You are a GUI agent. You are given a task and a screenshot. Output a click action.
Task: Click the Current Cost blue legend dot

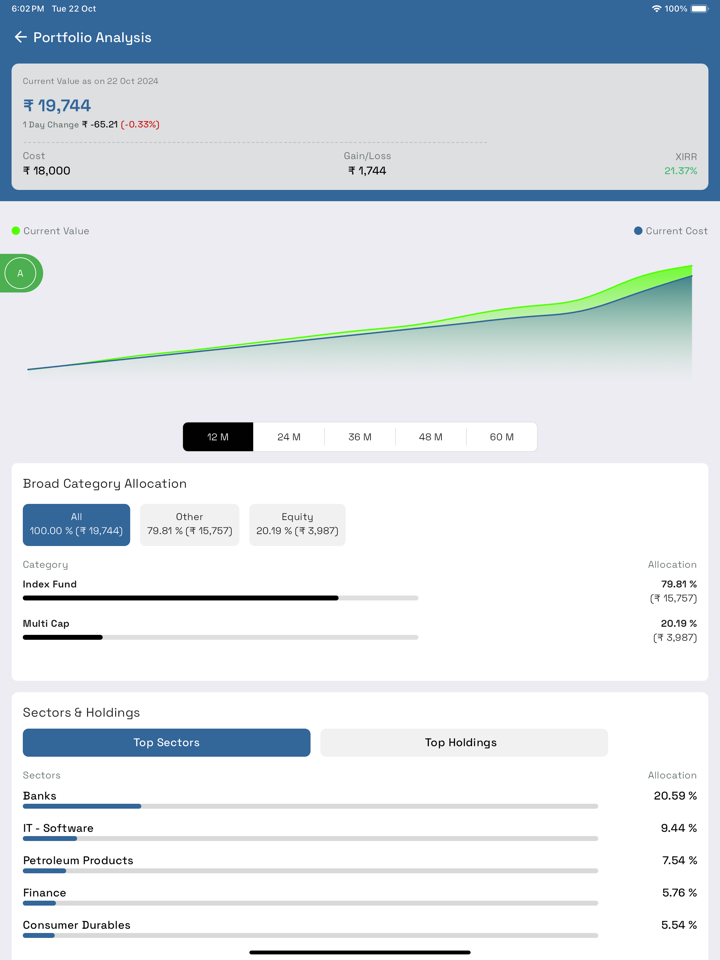coord(638,231)
